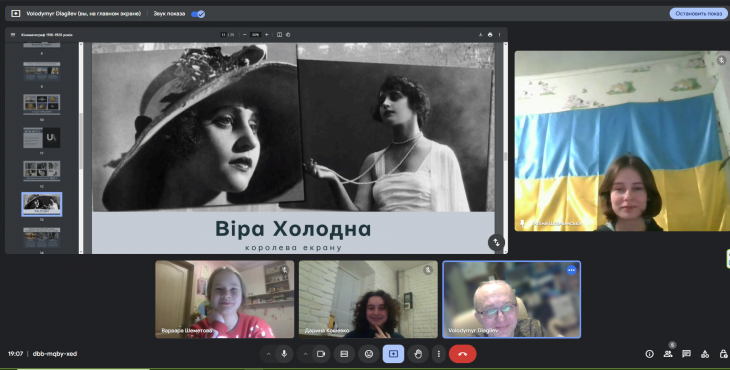Toggle captions in the meeting toolbar

click(344, 354)
